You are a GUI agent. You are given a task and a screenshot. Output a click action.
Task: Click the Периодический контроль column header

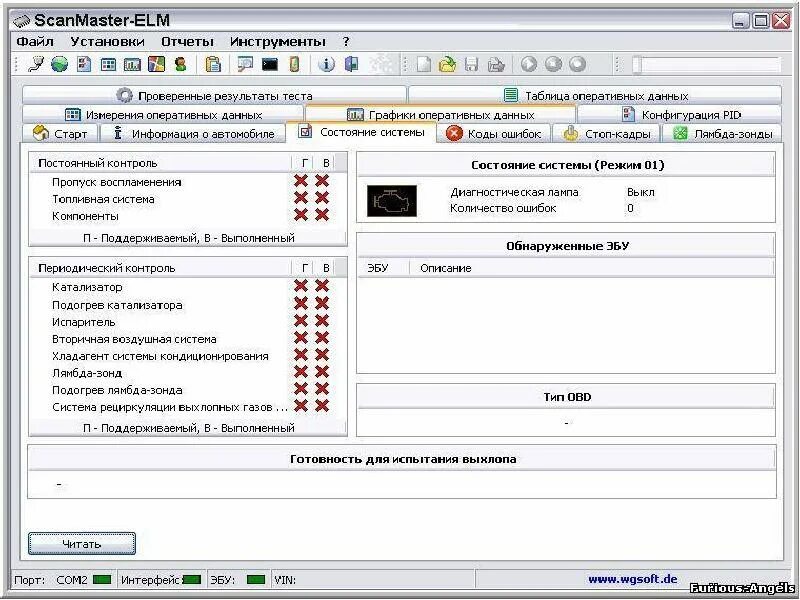pos(160,268)
